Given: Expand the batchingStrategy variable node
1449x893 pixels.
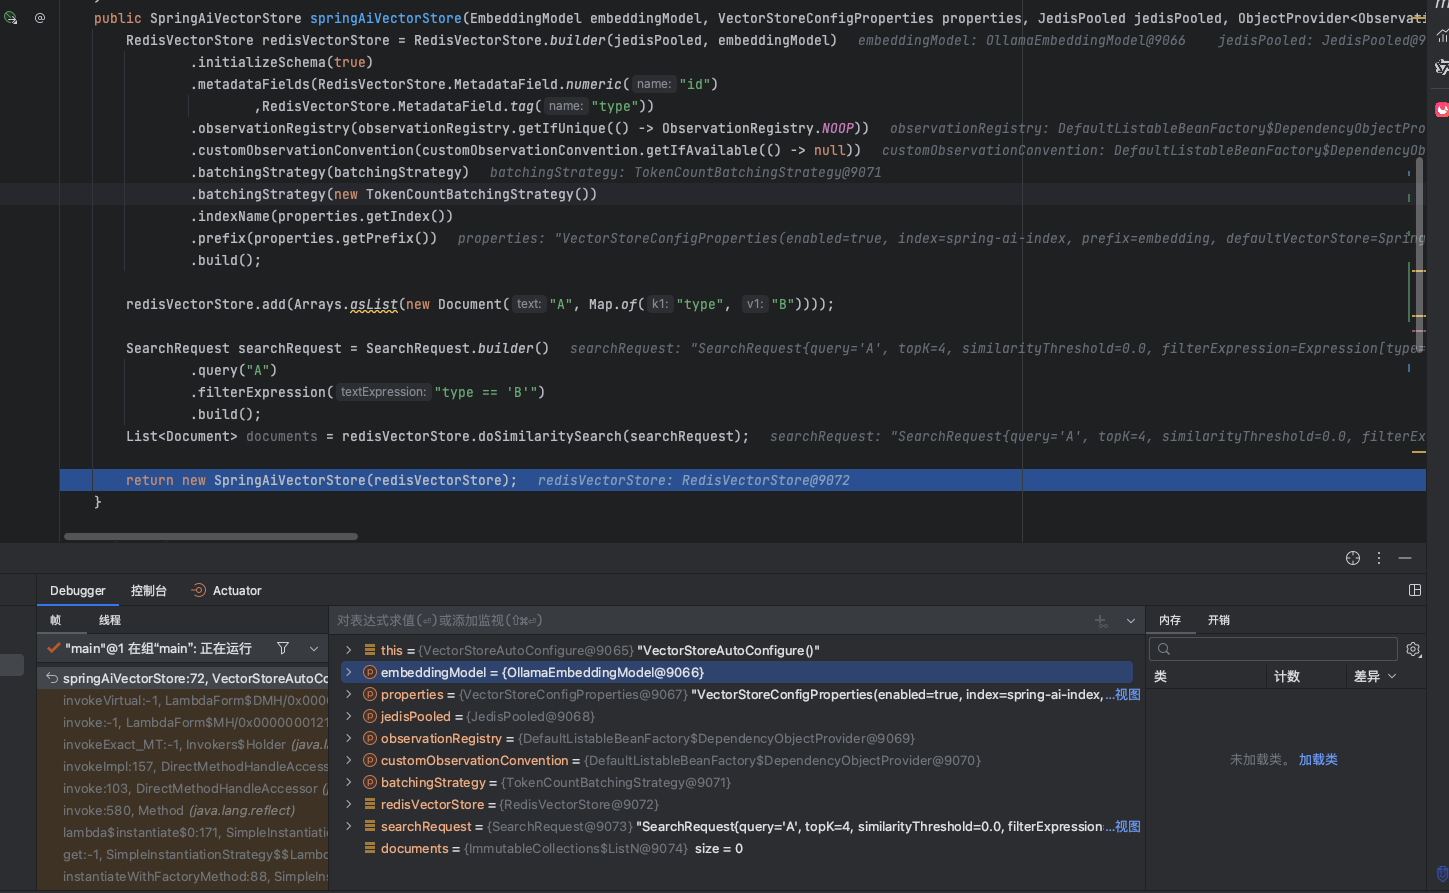Looking at the screenshot, I should (x=349, y=782).
